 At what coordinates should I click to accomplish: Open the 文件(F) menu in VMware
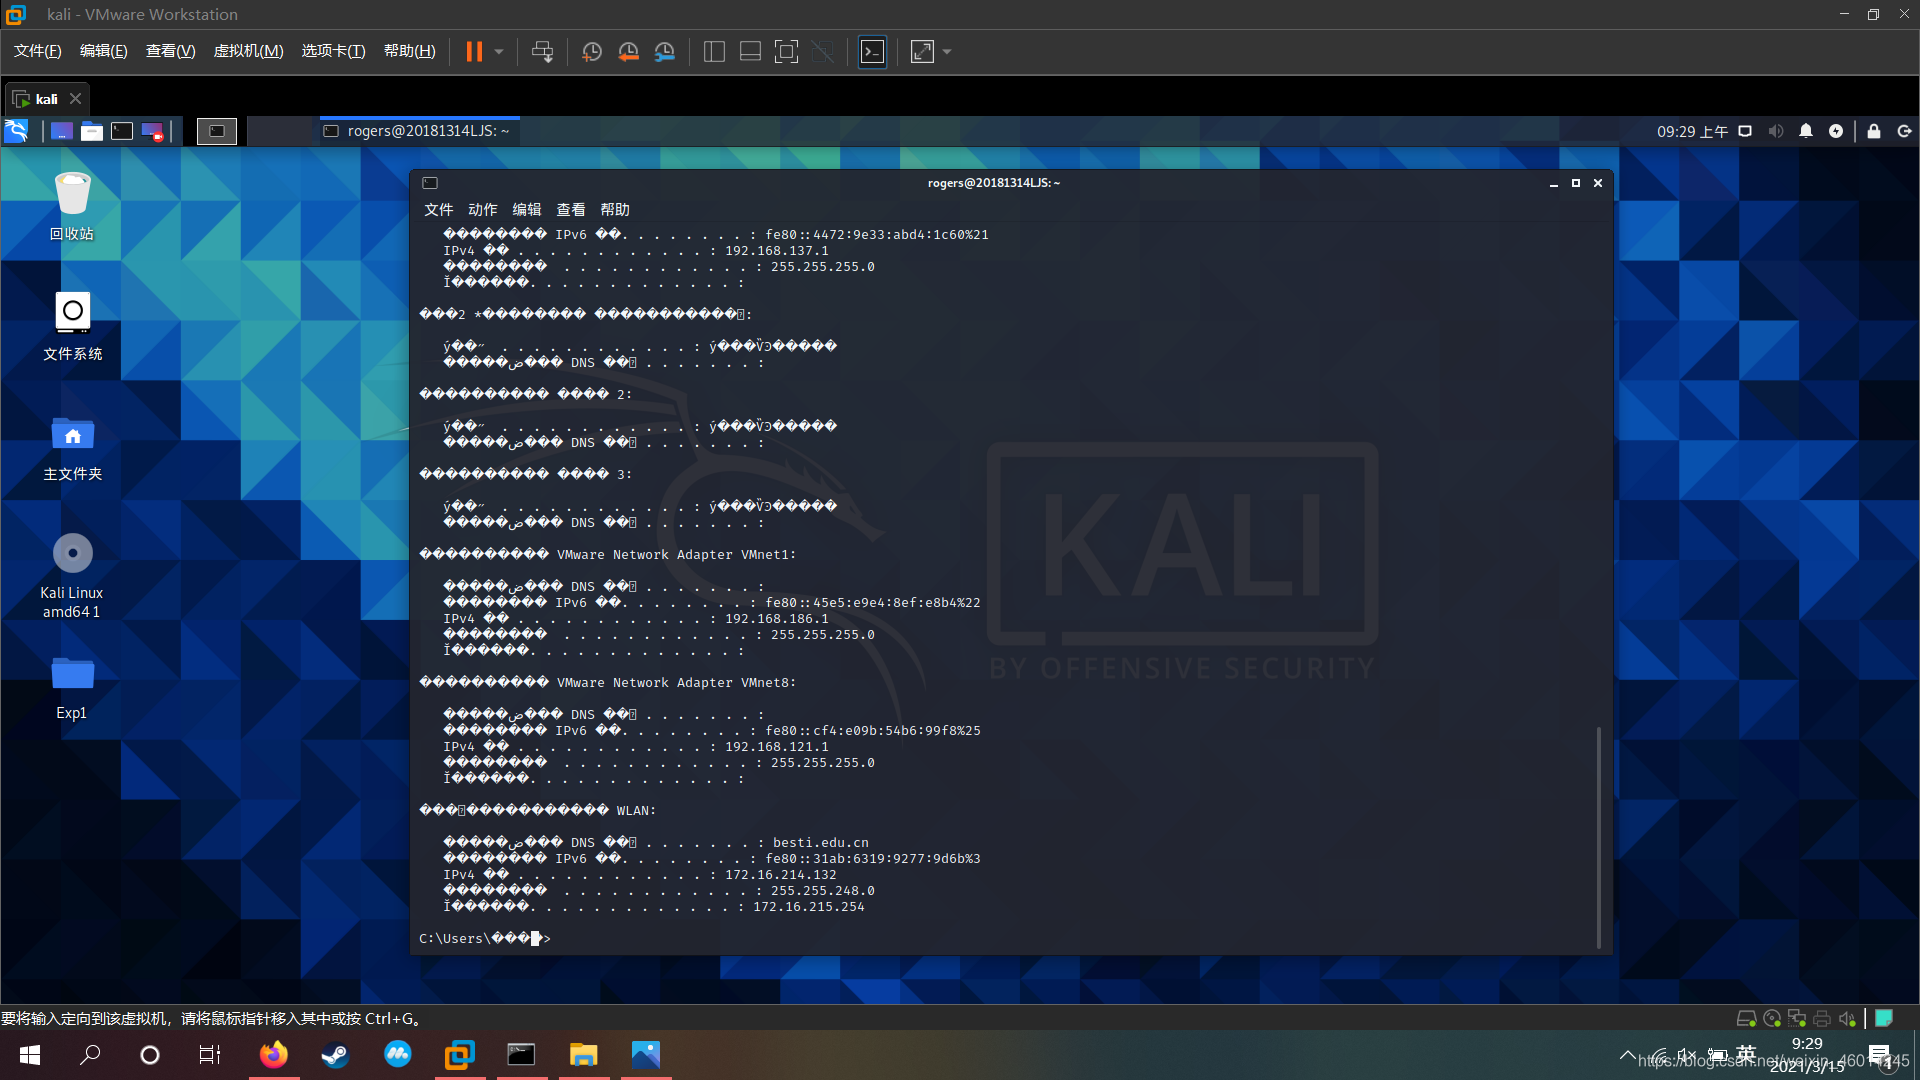38,51
